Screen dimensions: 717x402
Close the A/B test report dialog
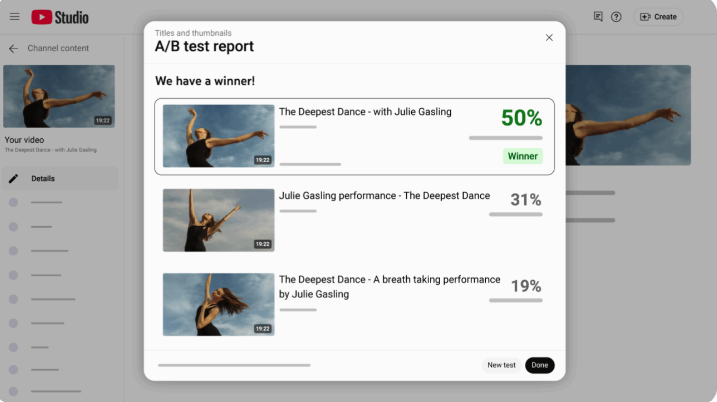click(x=549, y=38)
